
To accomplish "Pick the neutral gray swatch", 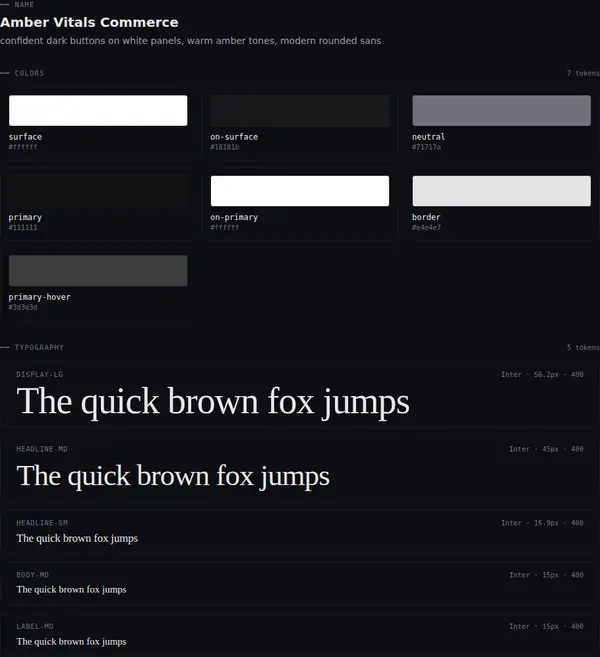I will point(502,110).
